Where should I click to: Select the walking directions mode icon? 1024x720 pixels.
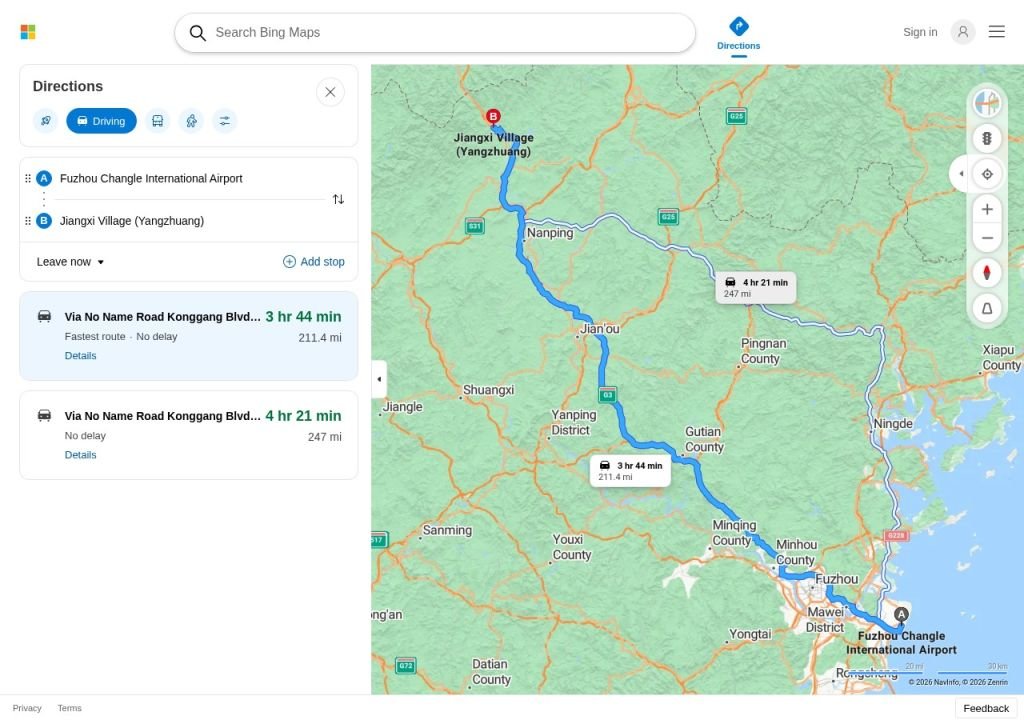coord(191,121)
